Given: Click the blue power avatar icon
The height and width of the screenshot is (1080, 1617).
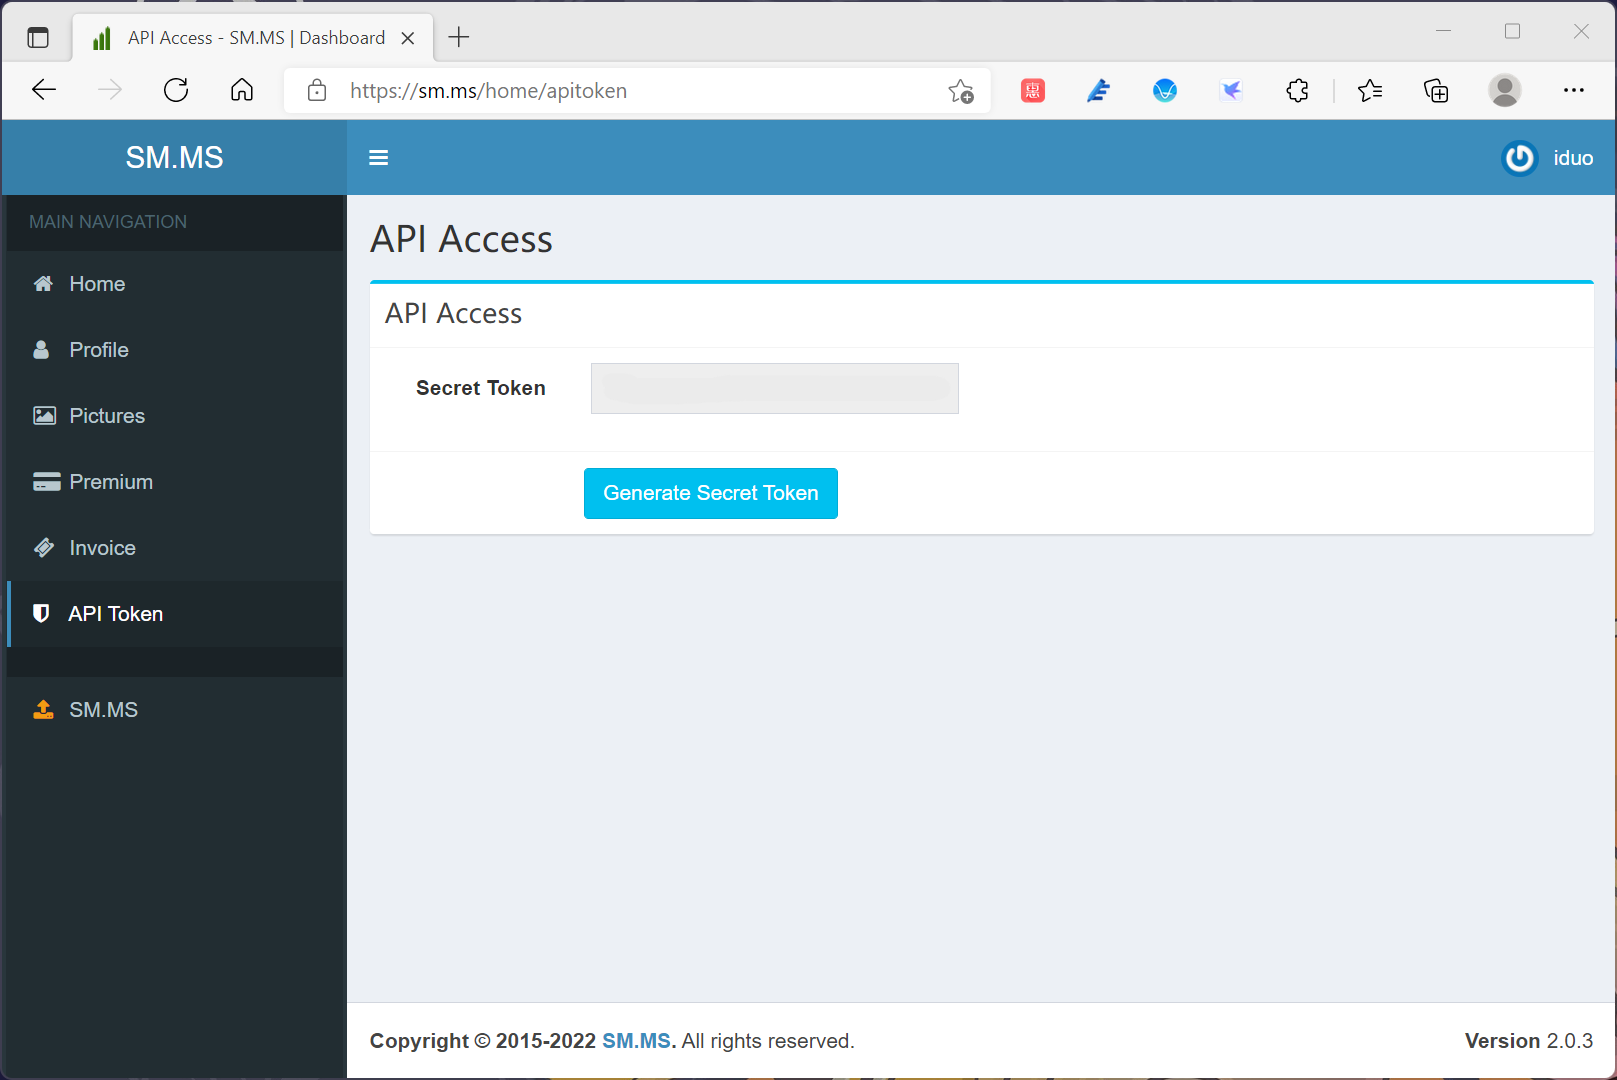Looking at the screenshot, I should pyautogui.click(x=1520, y=158).
